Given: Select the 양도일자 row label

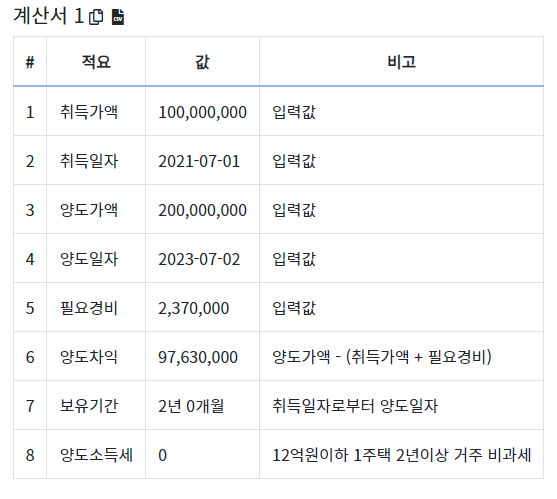Looking at the screenshot, I should coord(89,259).
